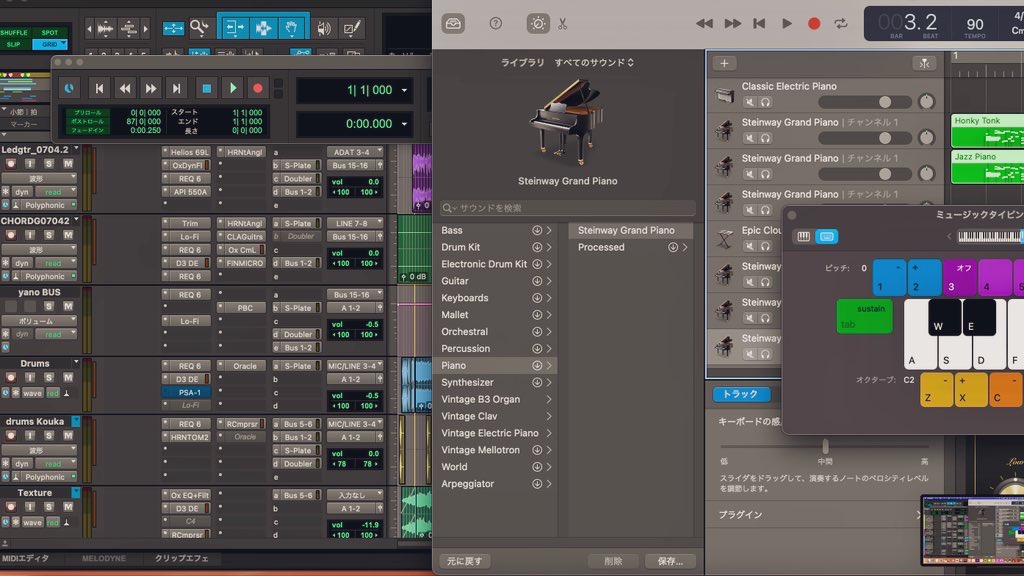The height and width of the screenshot is (576, 1024).
Task: Click the Quick Help question mark icon
Action: [x=496, y=23]
